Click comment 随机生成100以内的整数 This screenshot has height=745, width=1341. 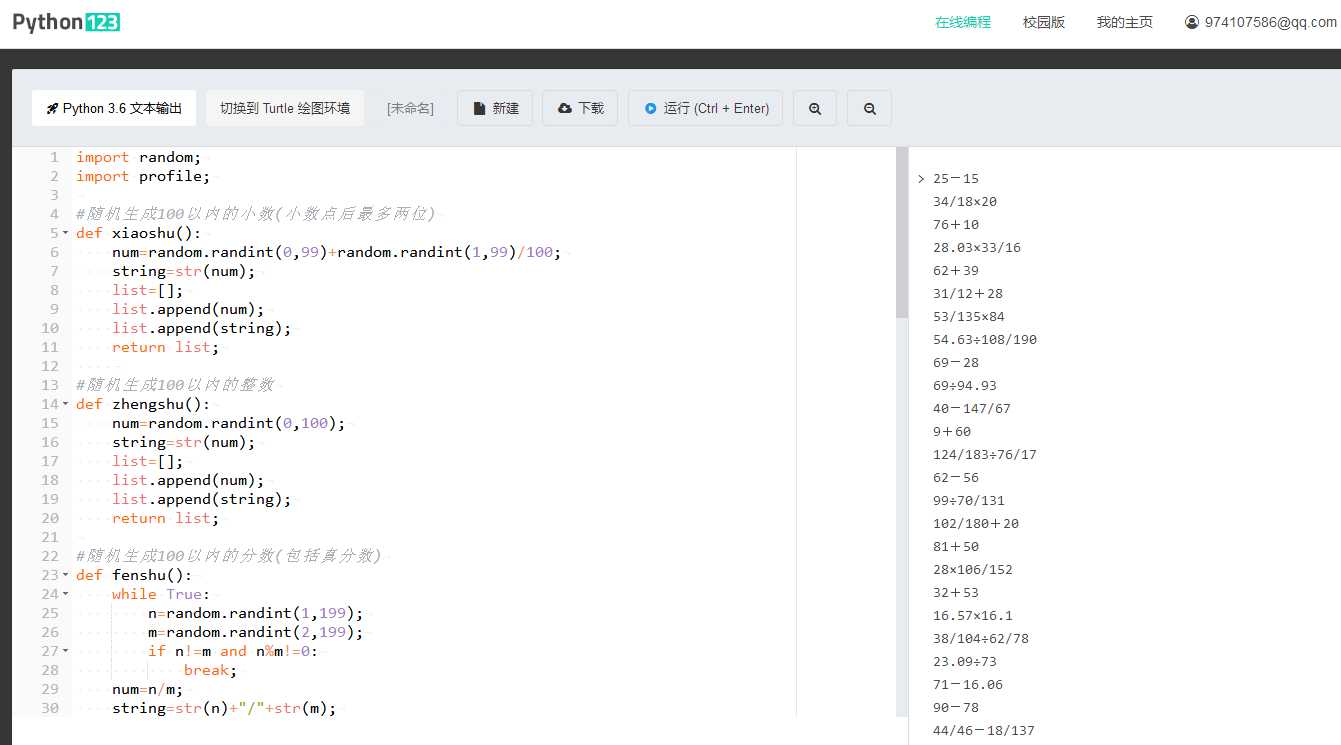(174, 385)
